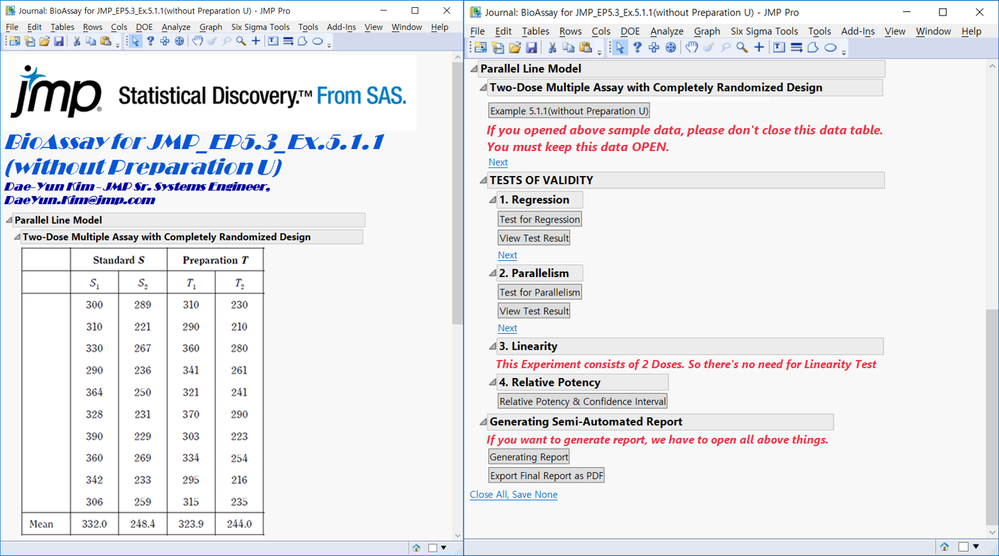Toggle checkbox in left window status bar
This screenshot has width=999, height=556.
point(433,548)
